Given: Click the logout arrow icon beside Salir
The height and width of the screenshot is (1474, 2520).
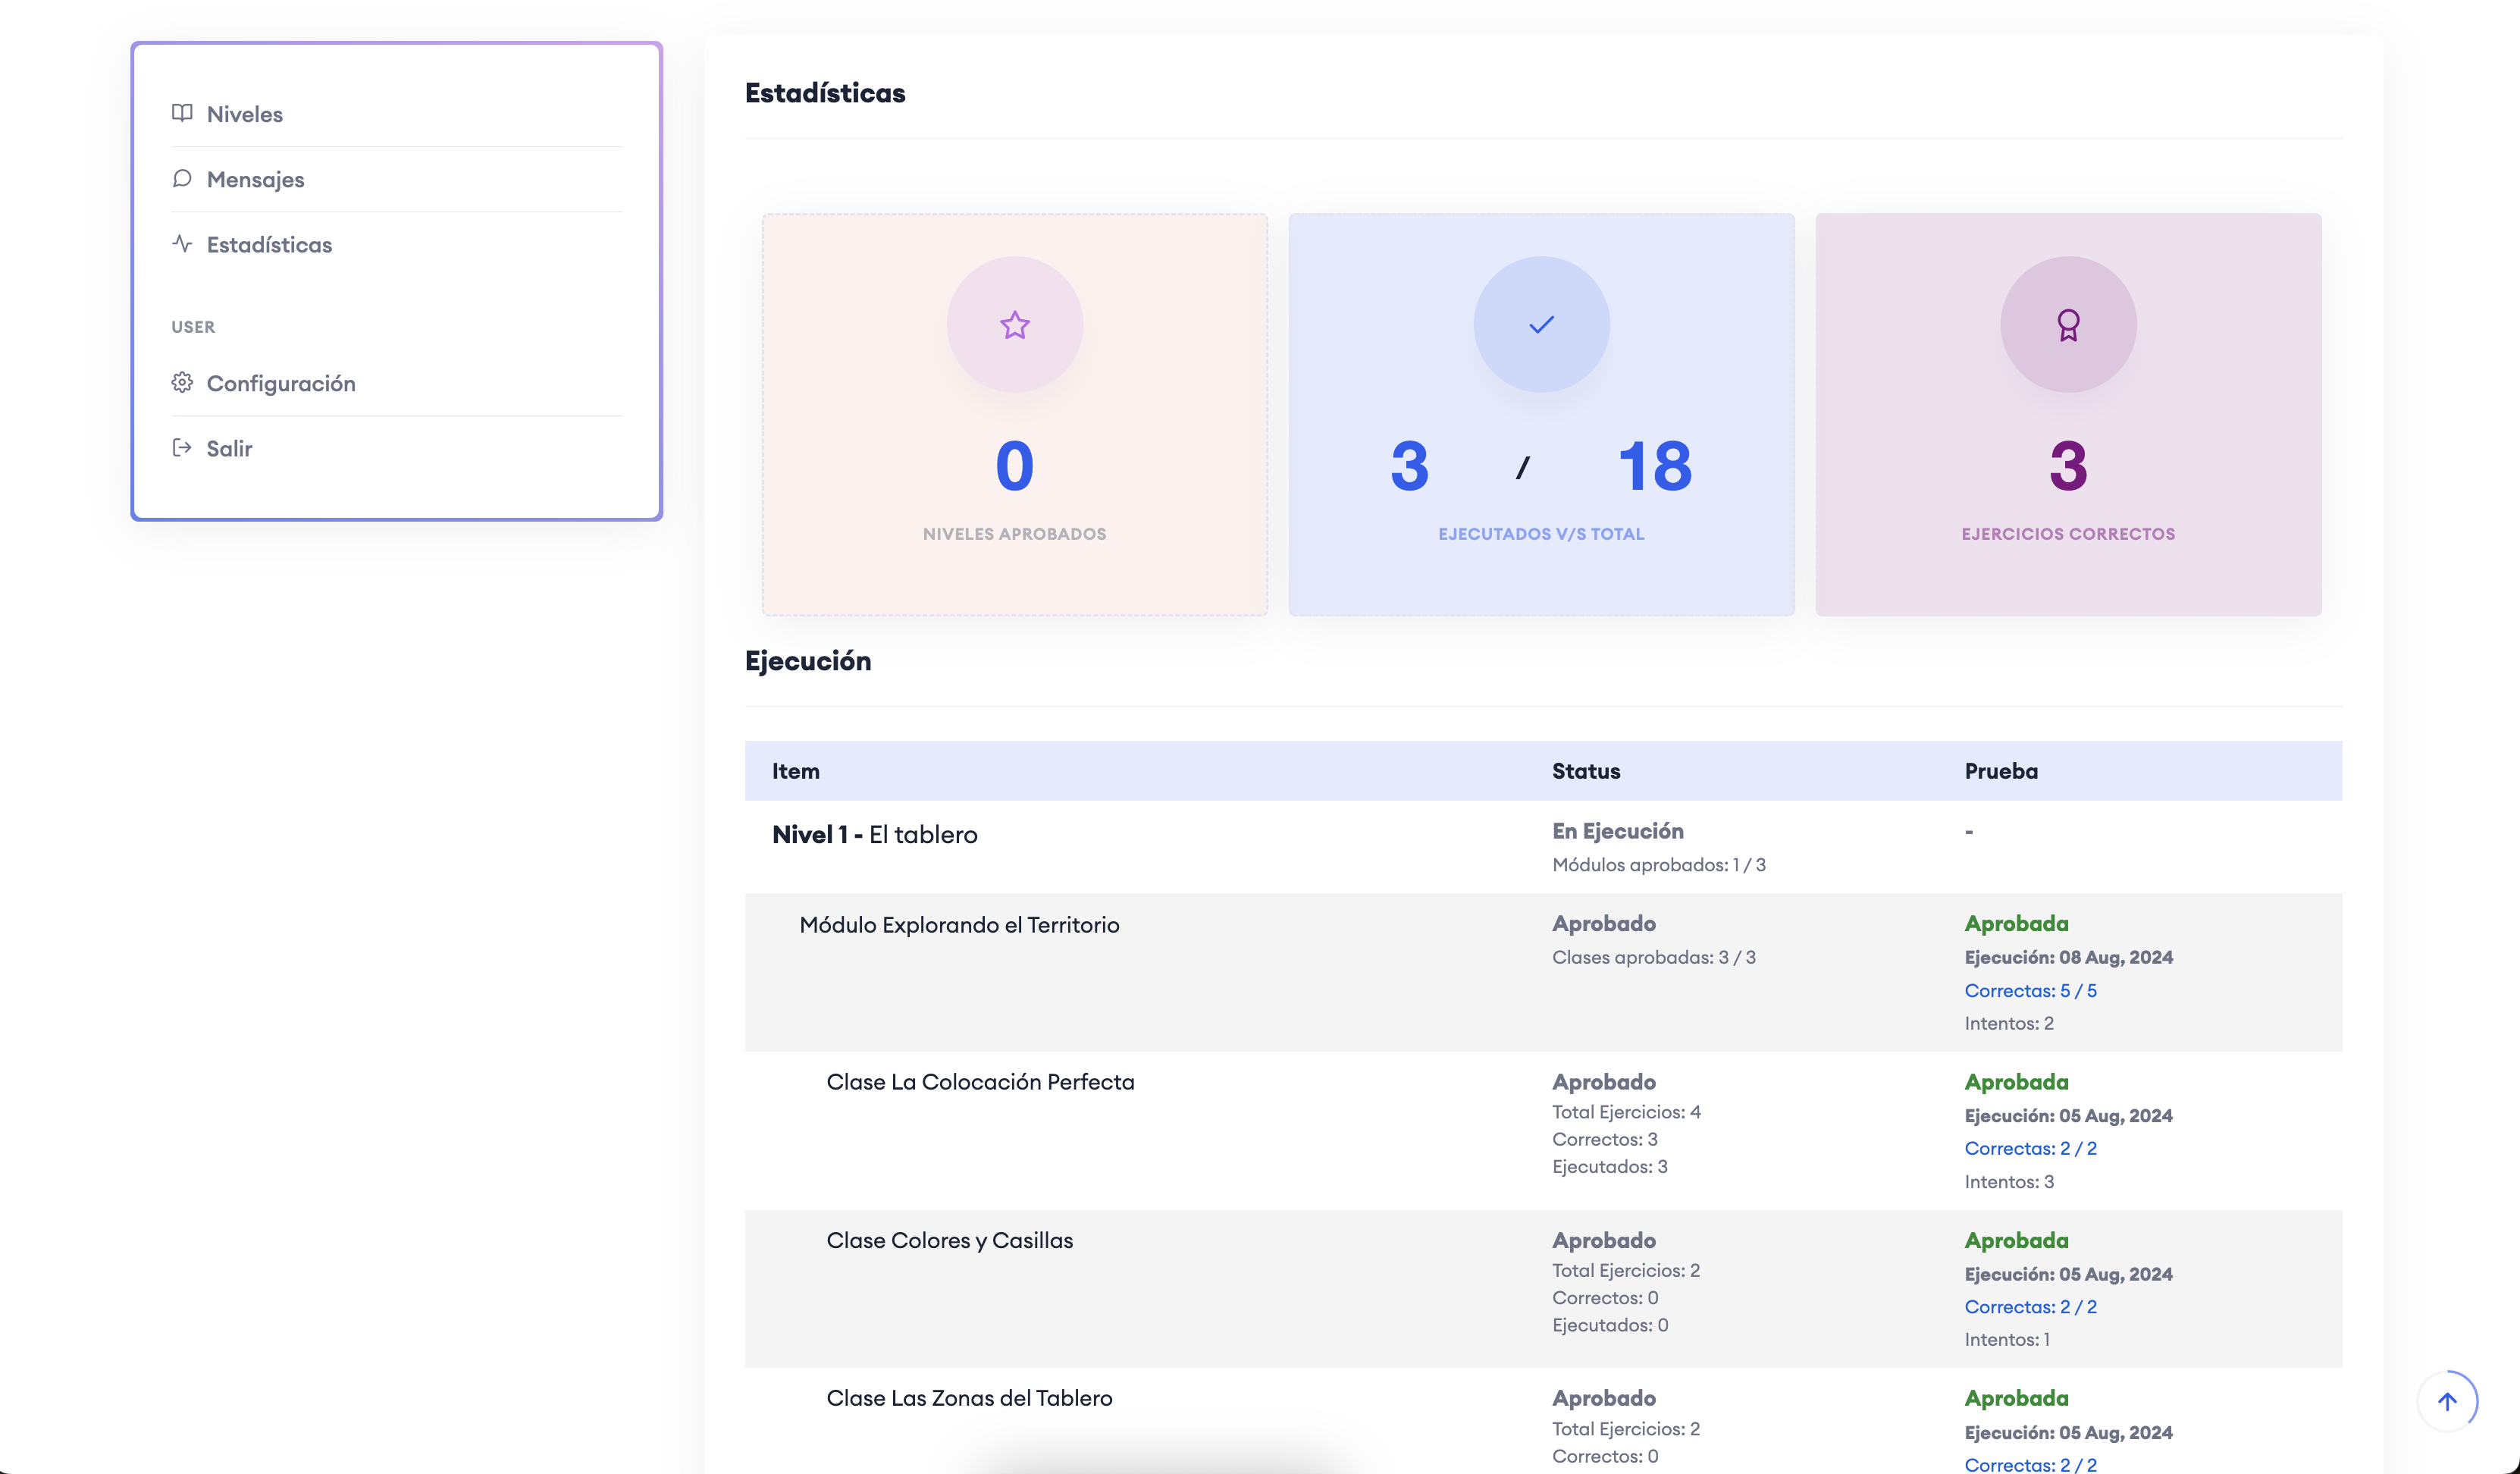Looking at the screenshot, I should pyautogui.click(x=182, y=447).
